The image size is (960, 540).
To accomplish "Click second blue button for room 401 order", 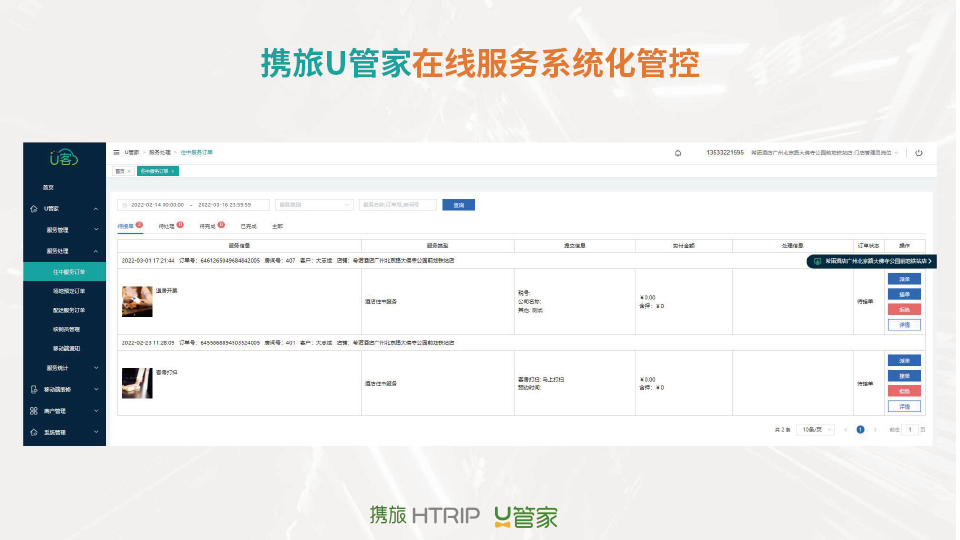I will [904, 376].
